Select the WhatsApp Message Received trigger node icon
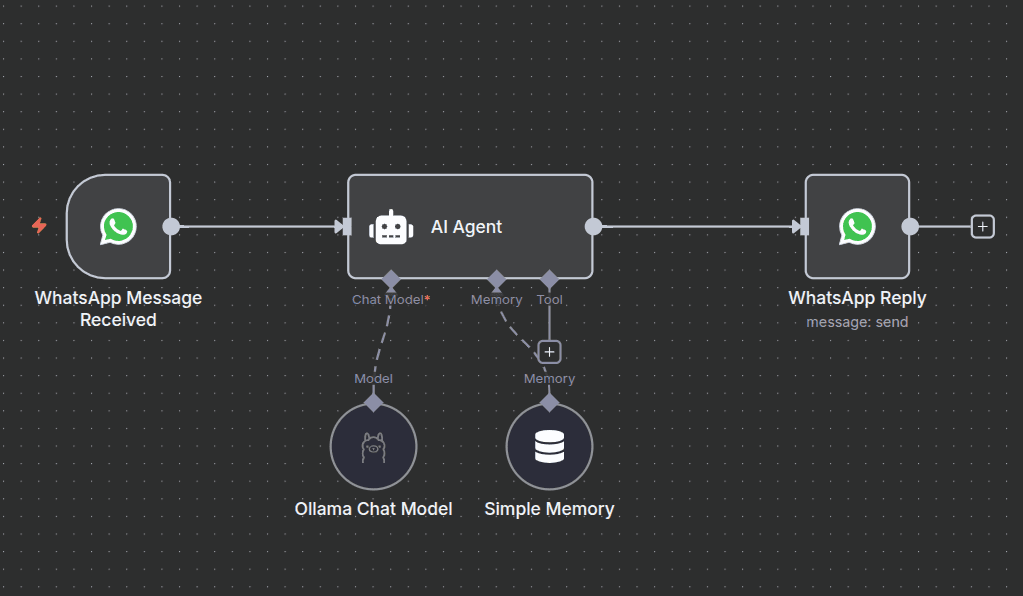The image size is (1023, 596). pyautogui.click(x=118, y=227)
